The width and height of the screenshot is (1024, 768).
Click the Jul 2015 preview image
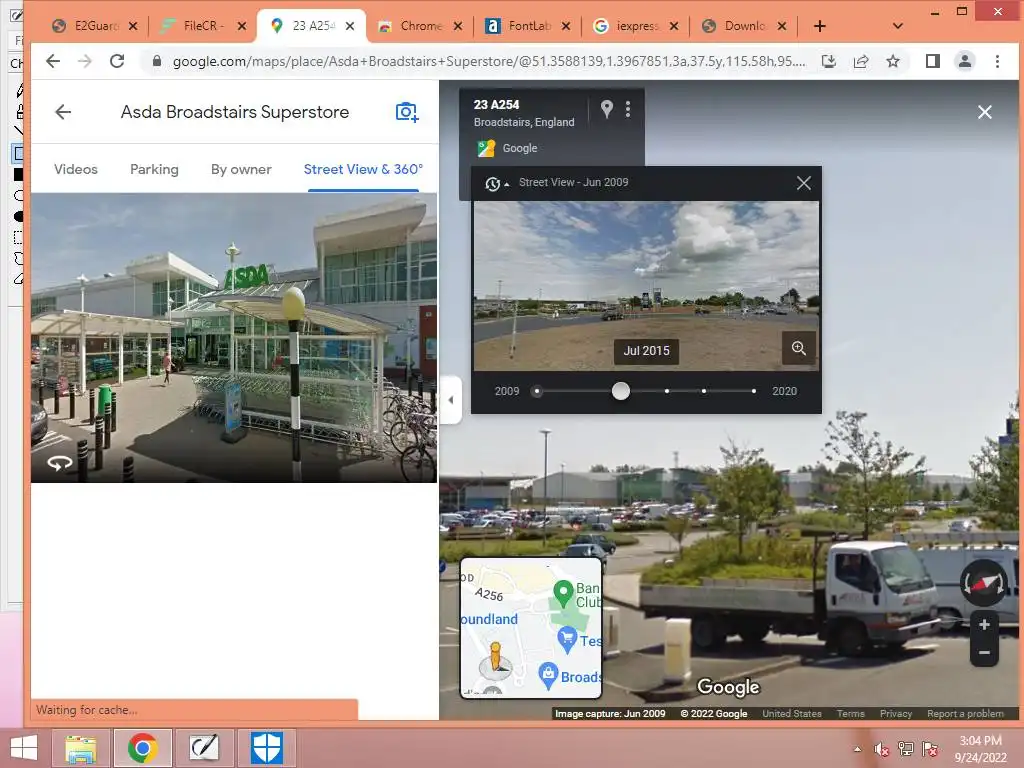point(646,285)
